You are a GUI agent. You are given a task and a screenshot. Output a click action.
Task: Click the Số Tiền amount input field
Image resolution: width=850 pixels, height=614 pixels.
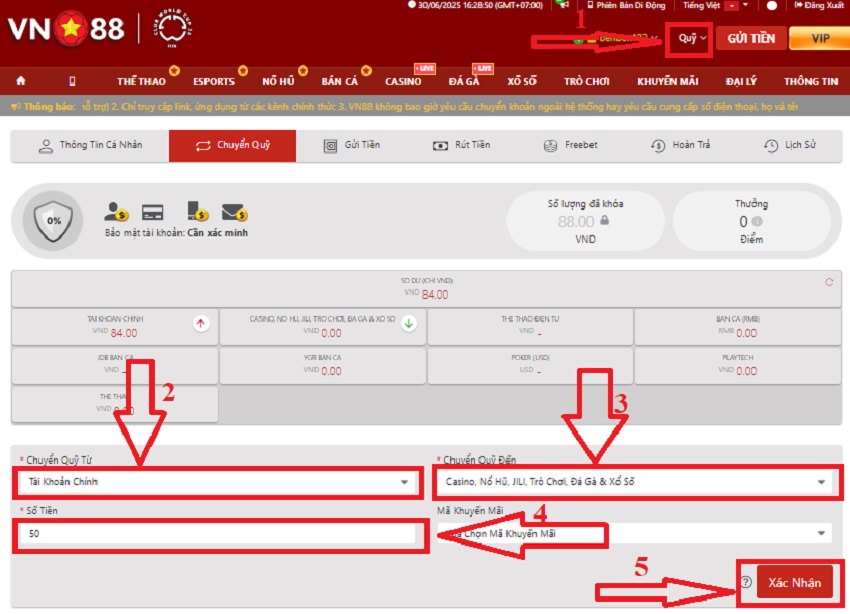tap(217, 534)
